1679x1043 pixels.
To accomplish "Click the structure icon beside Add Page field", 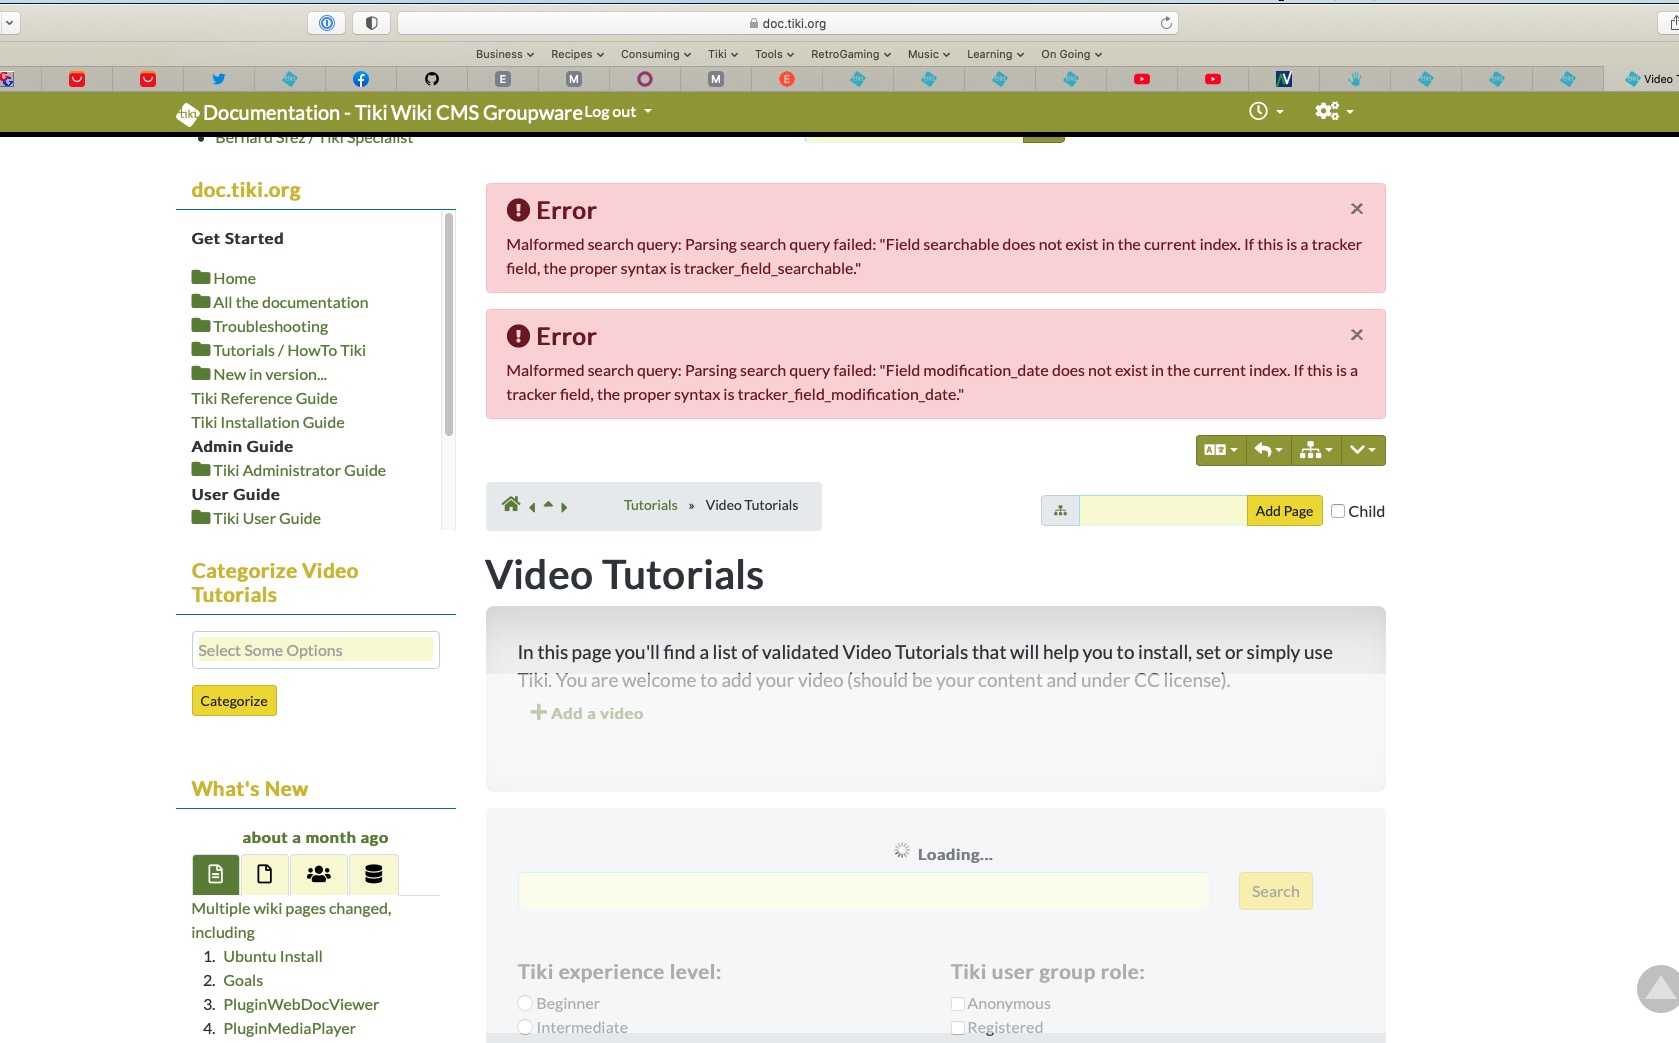I will coord(1060,511).
